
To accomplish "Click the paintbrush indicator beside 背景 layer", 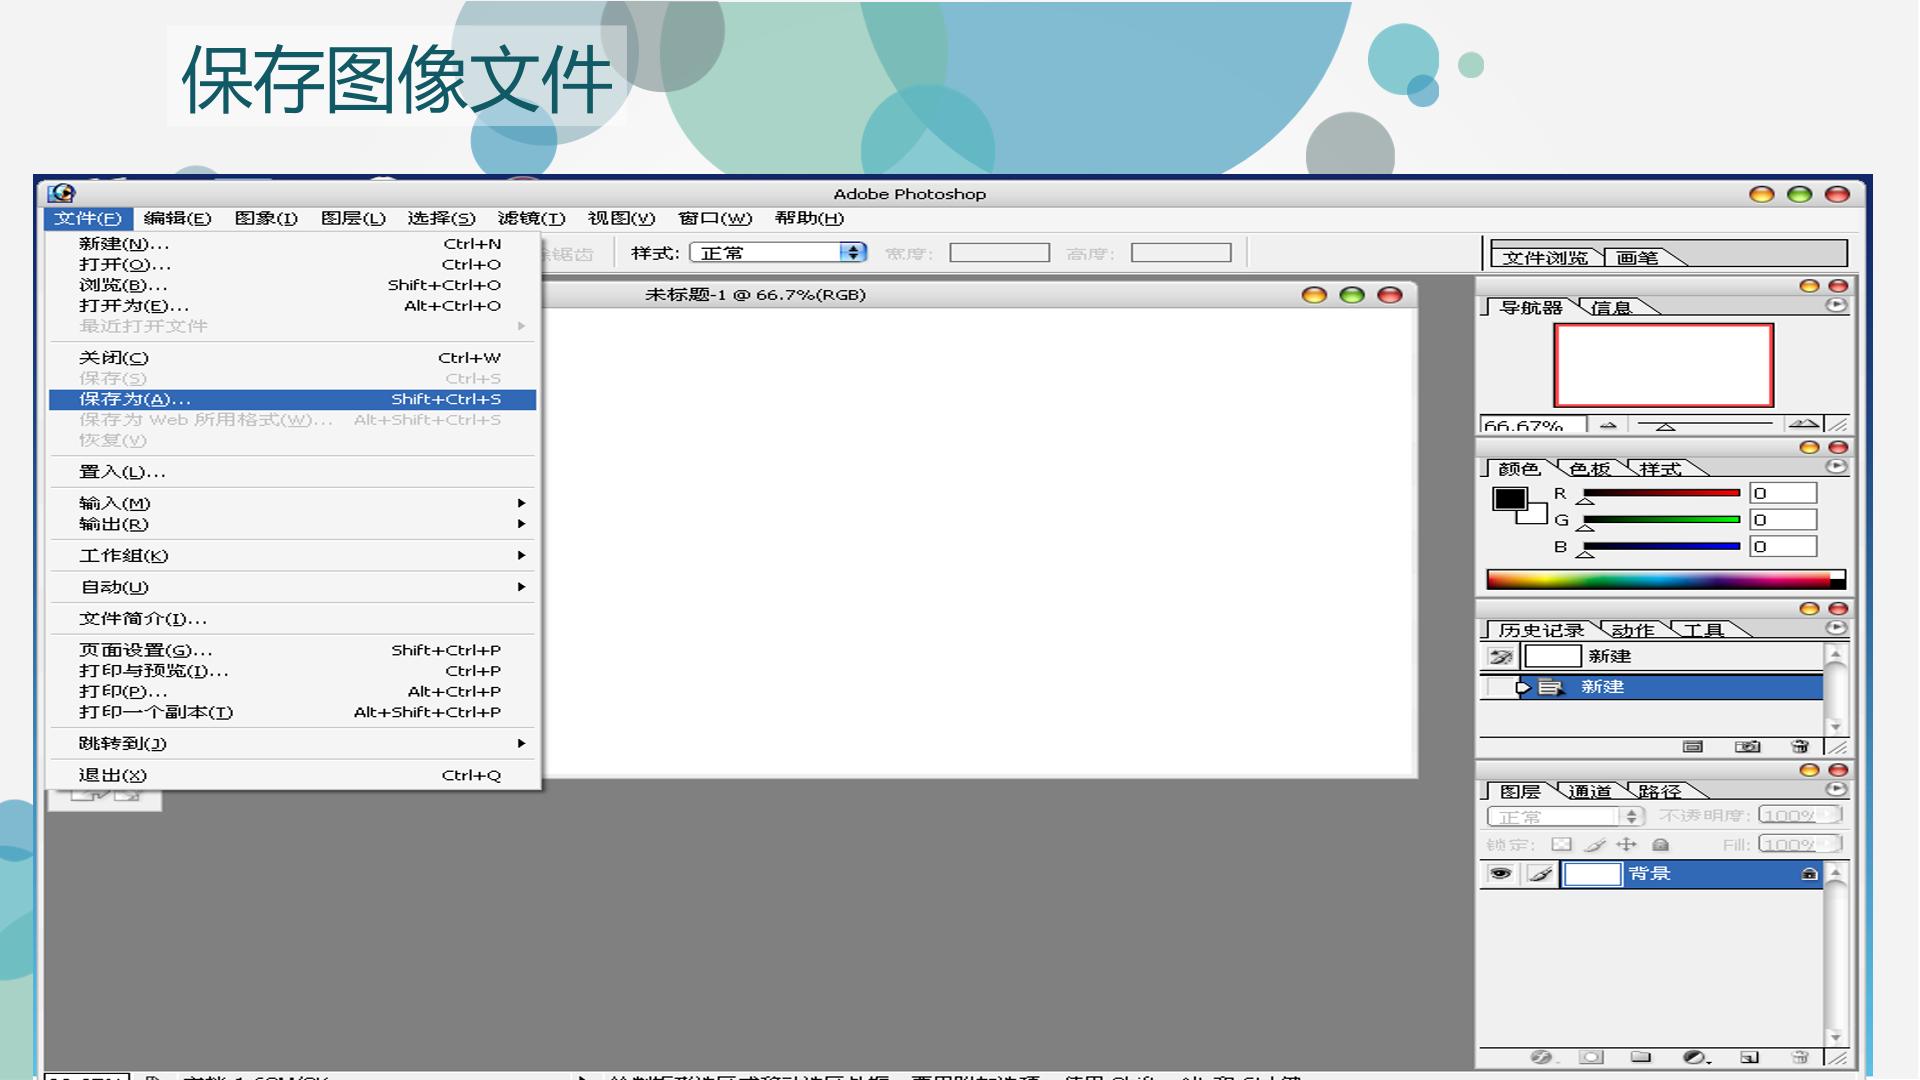I will (x=1540, y=874).
